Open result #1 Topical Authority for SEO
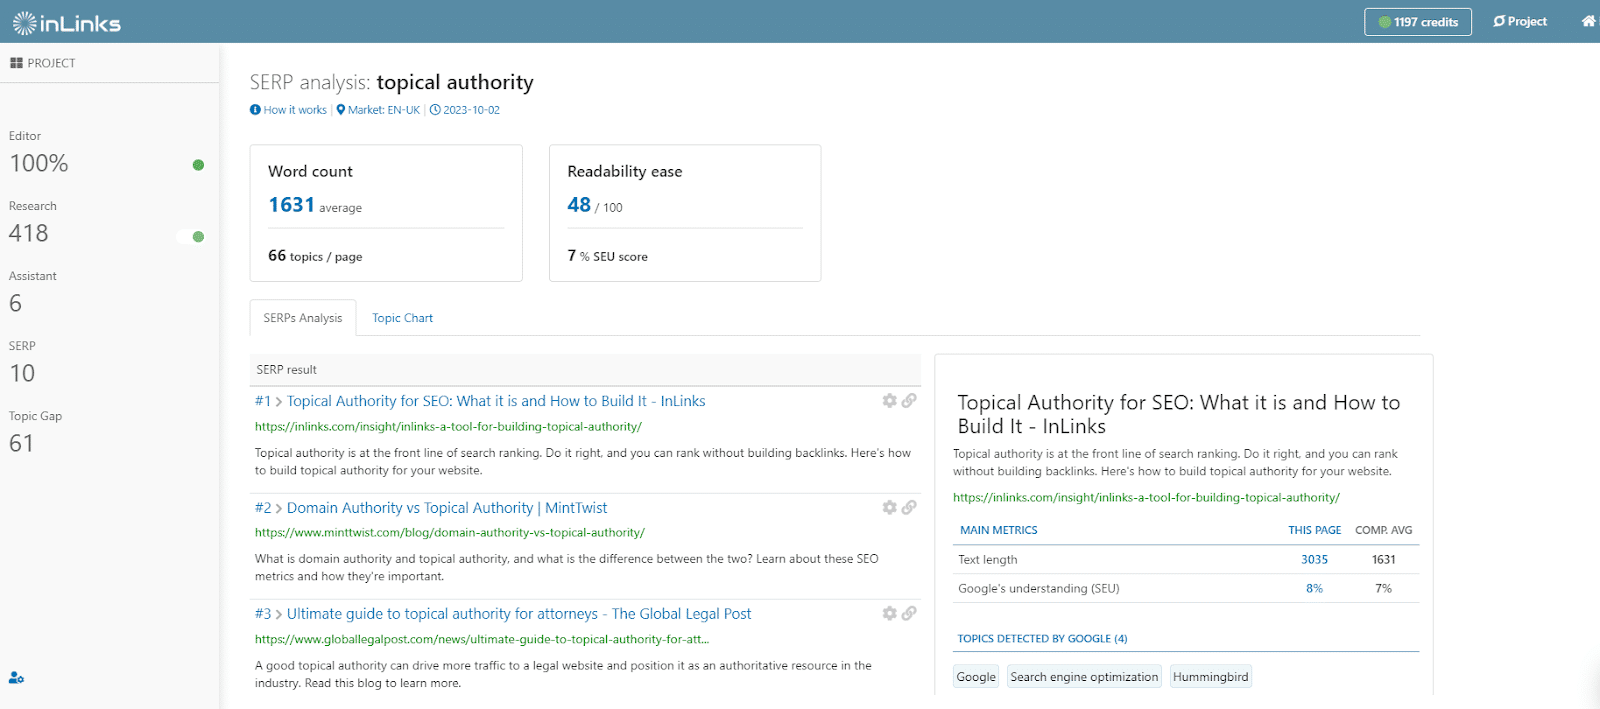This screenshot has height=709, width=1600. tap(496, 401)
